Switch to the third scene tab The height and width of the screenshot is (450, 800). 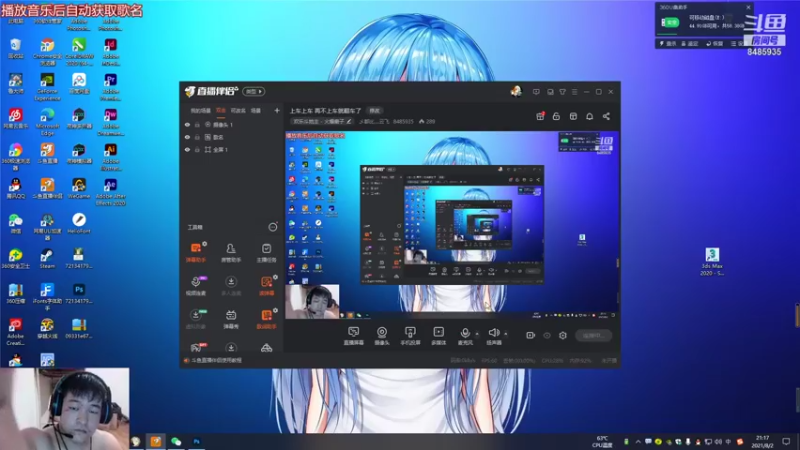238,111
